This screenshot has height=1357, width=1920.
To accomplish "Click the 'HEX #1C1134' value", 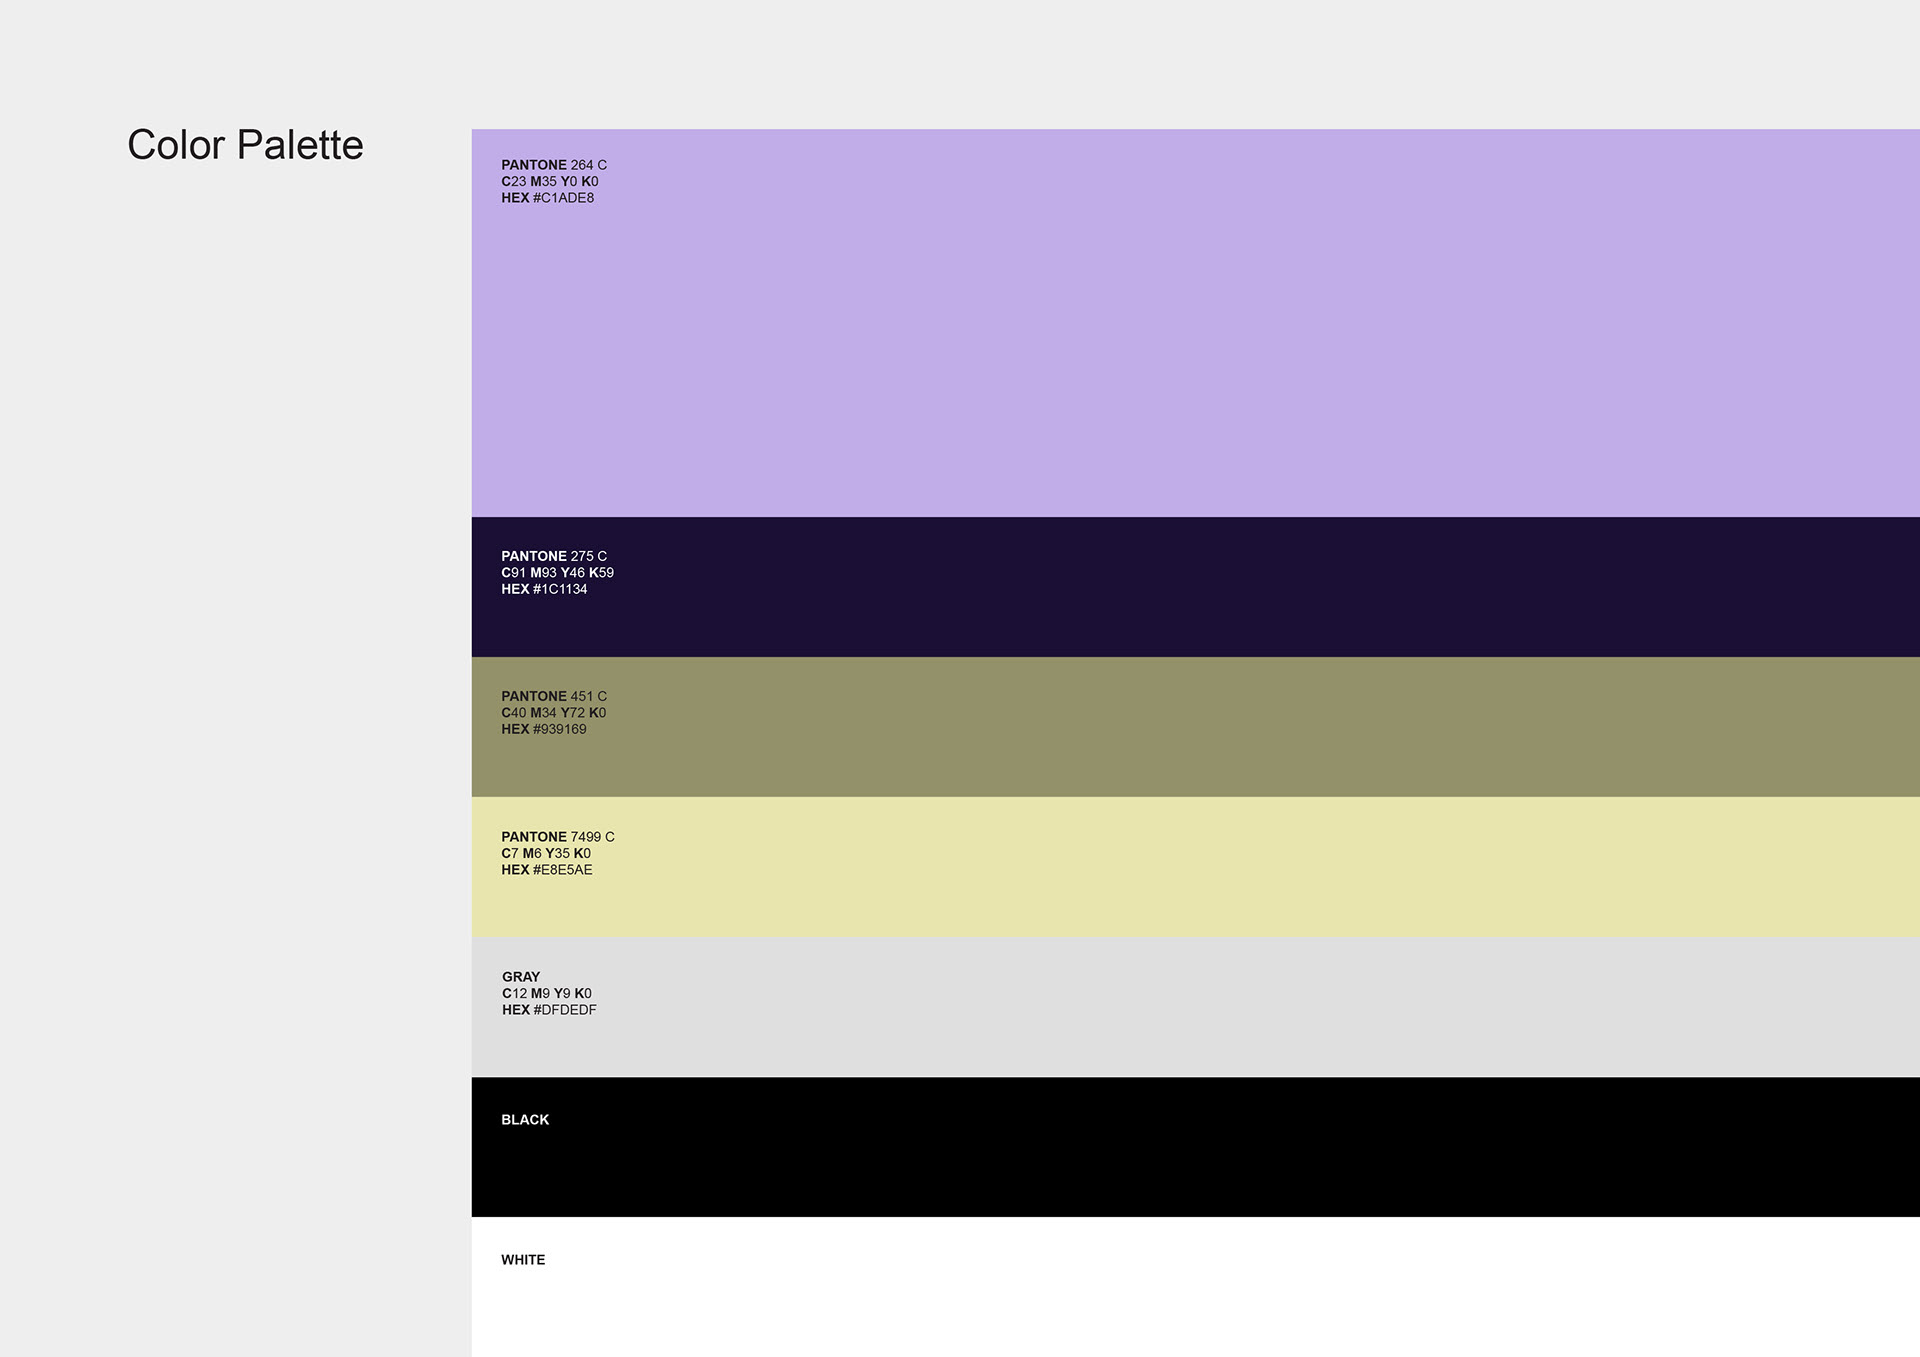I will coord(544,589).
